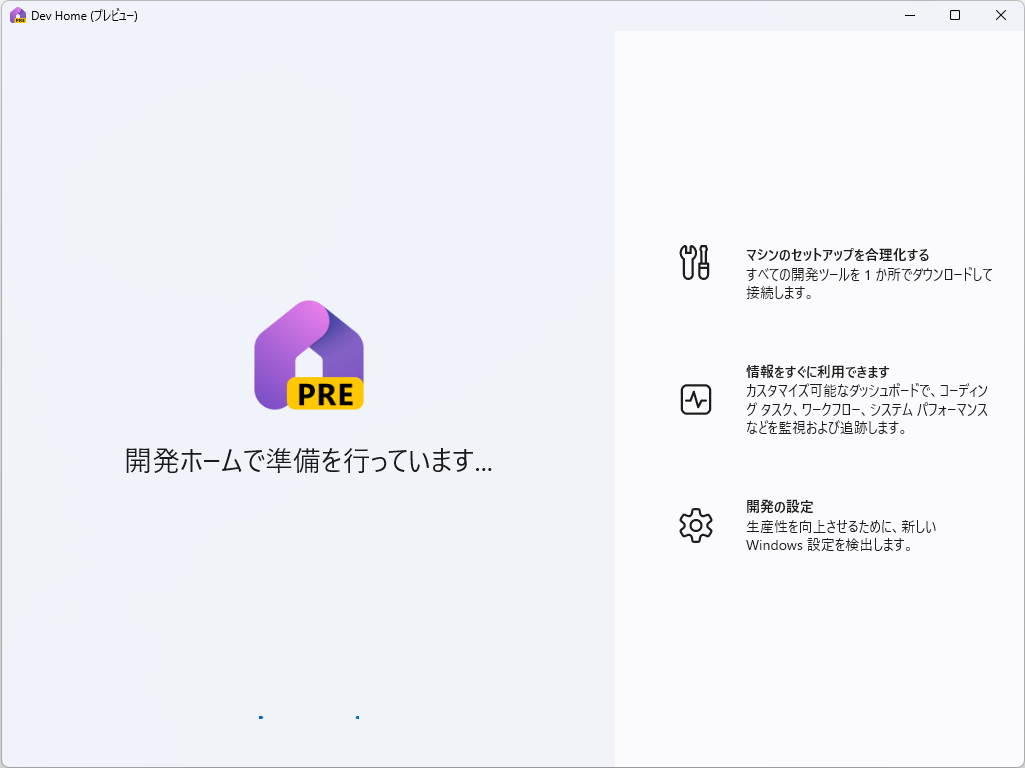
Task: Minimize the Dev Home window
Action: (909, 15)
